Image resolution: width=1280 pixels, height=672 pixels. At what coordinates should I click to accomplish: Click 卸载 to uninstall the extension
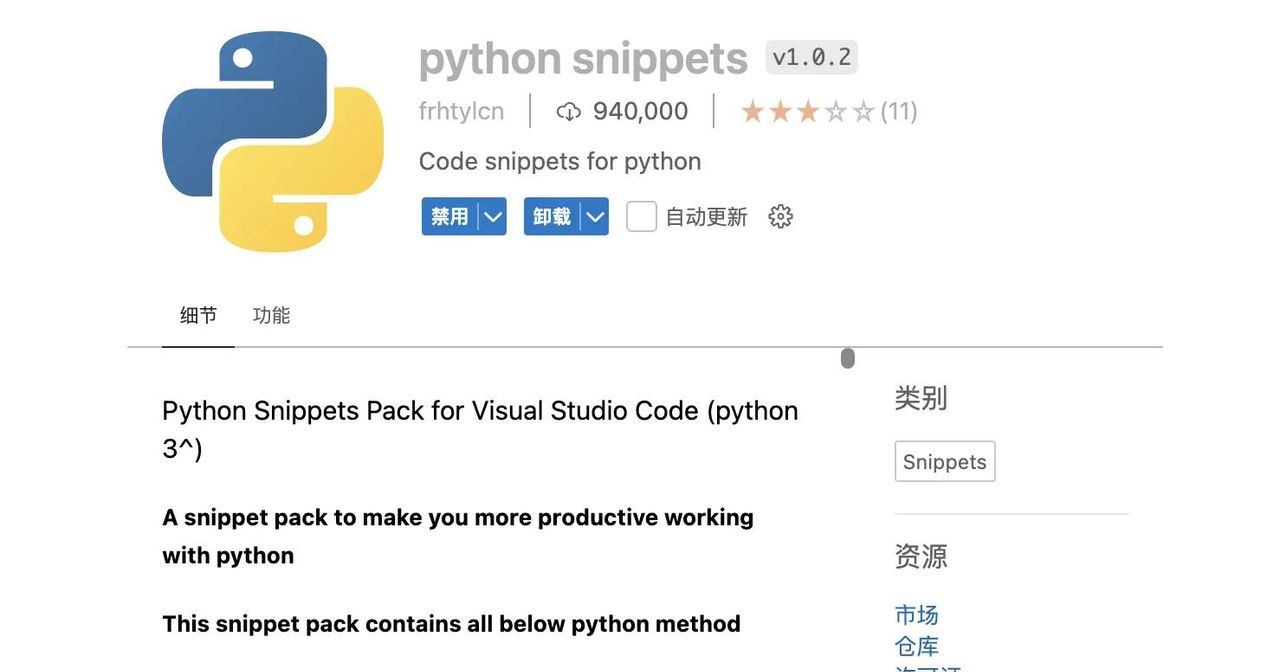(549, 213)
